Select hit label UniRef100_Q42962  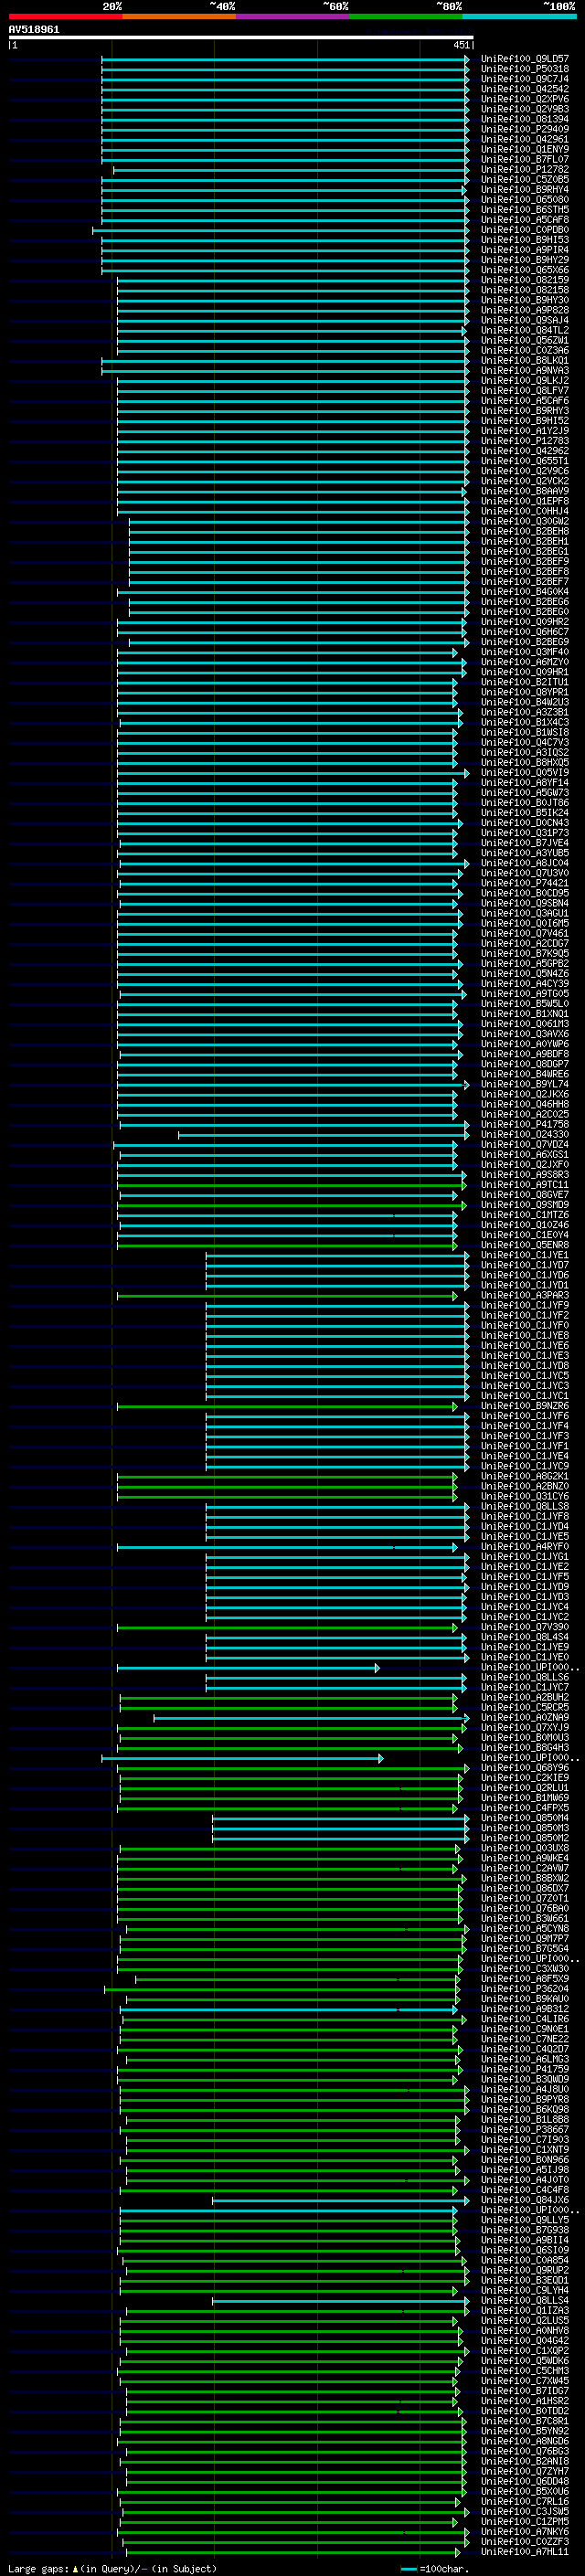coord(525,451)
